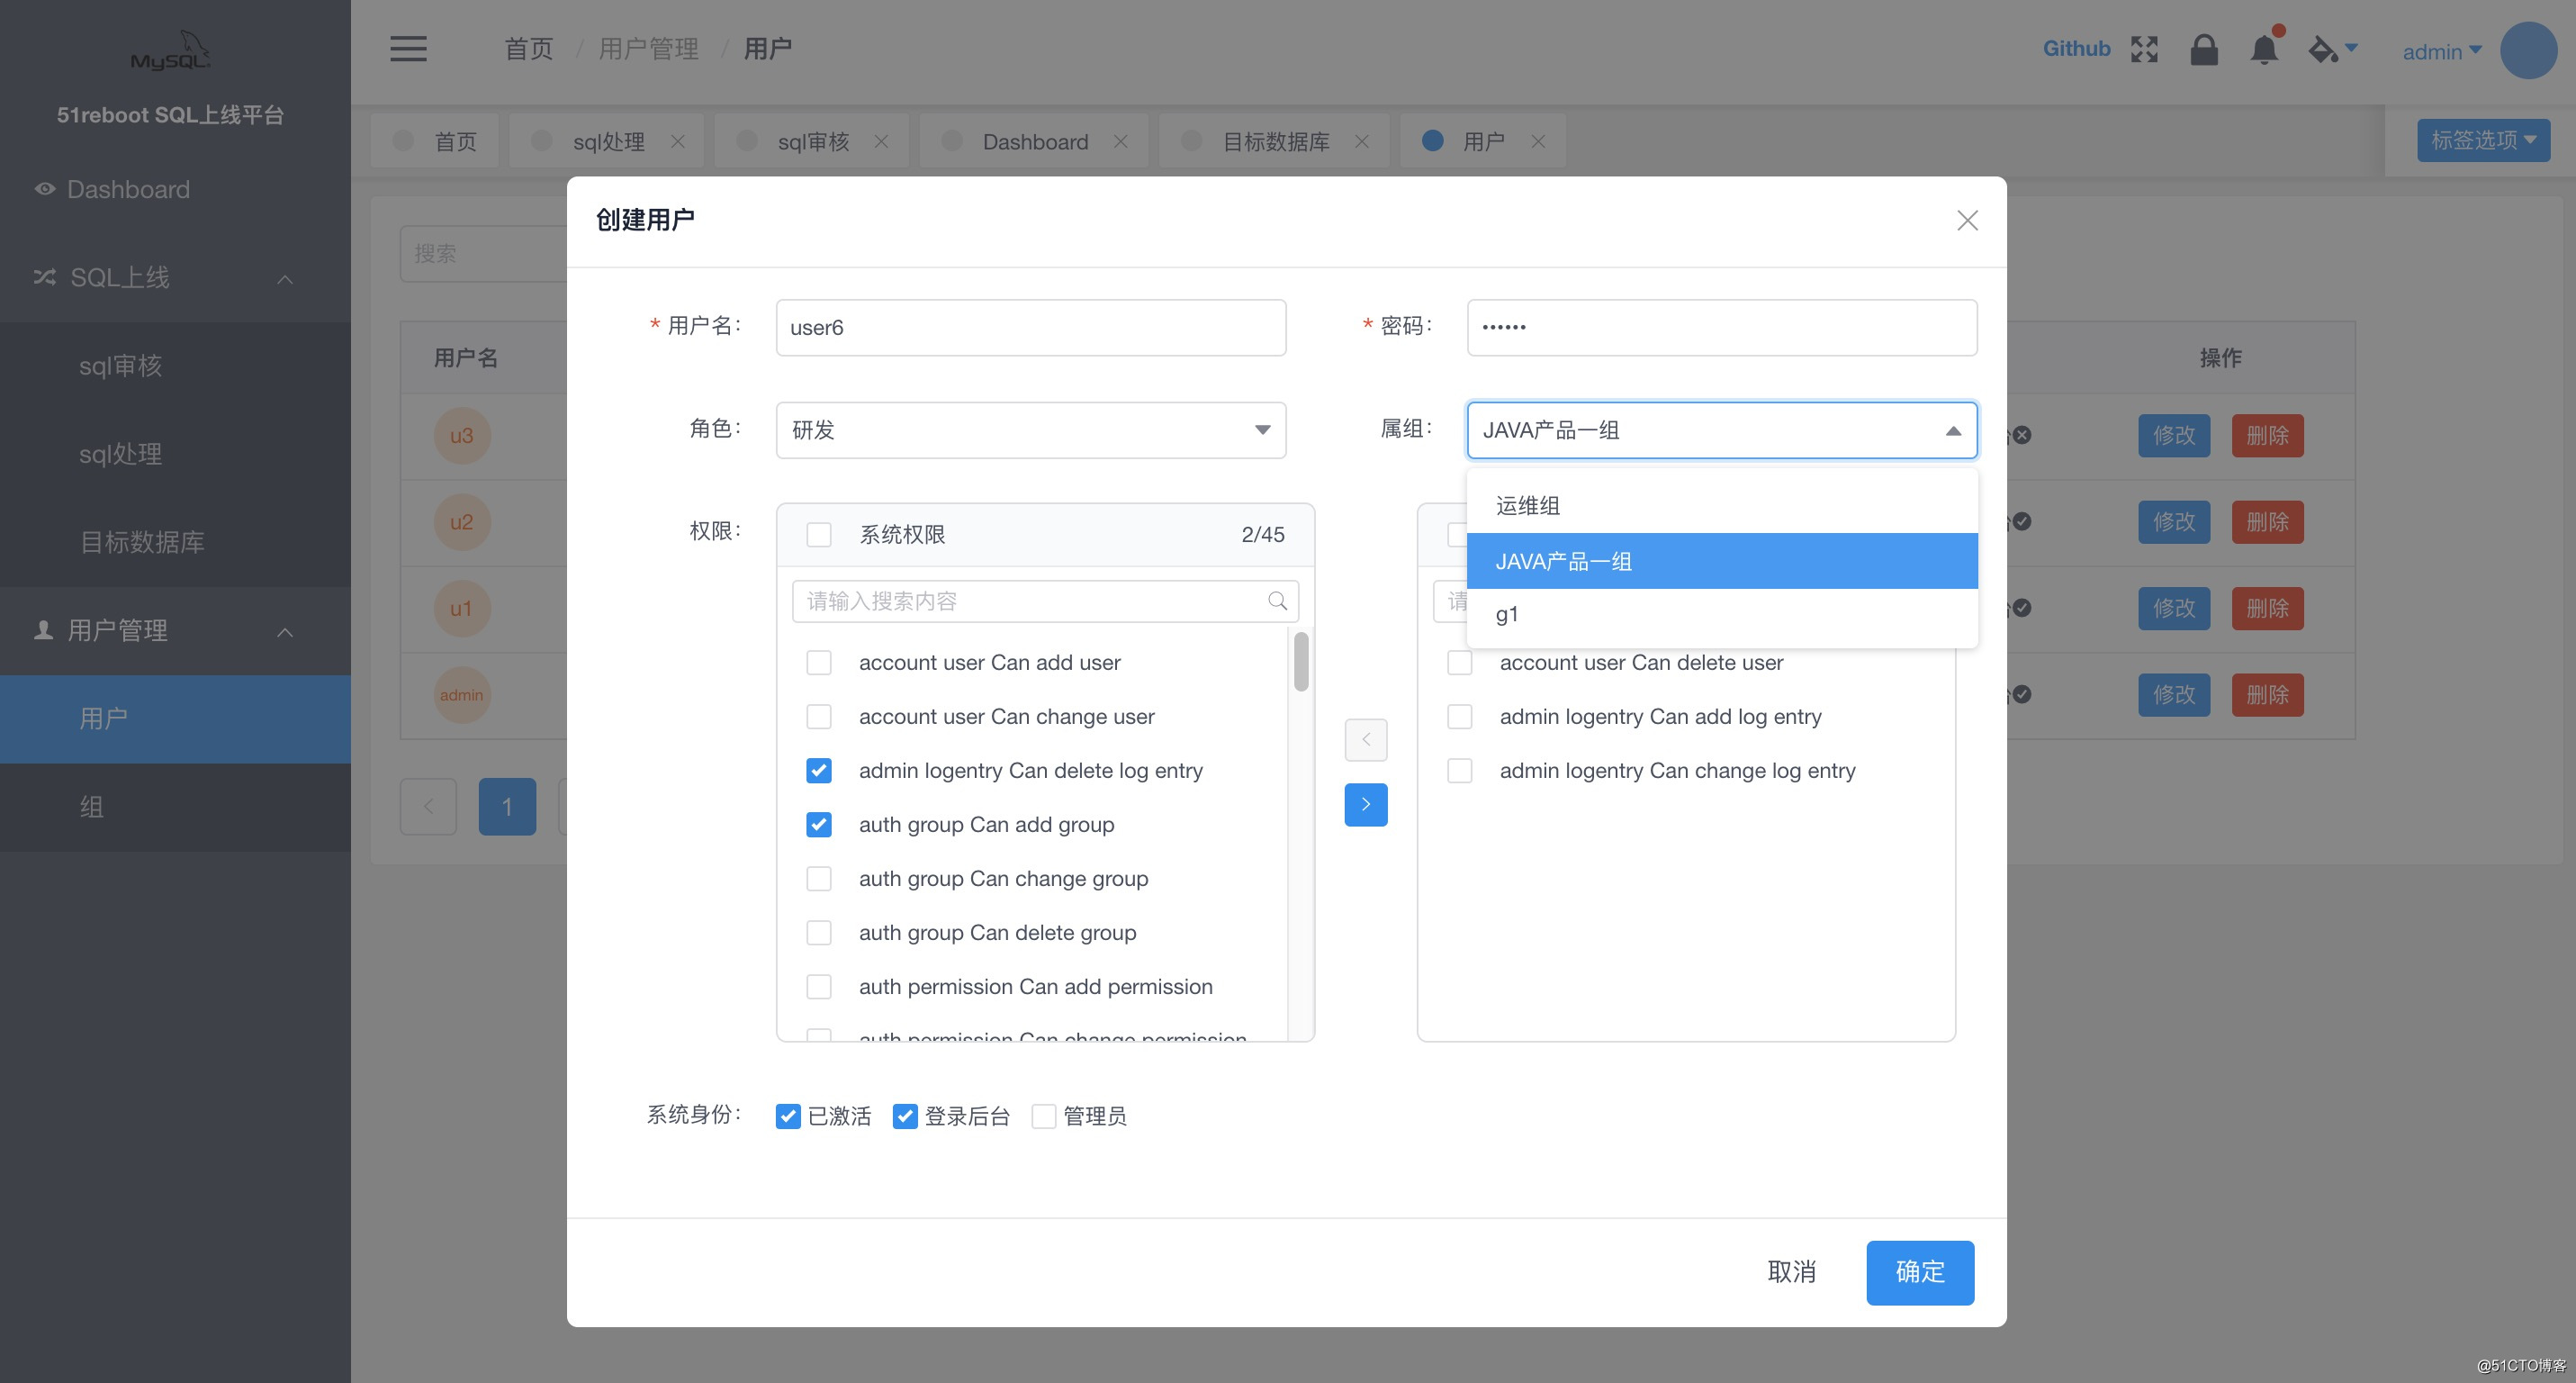The image size is (2576, 1383).
Task: Click the permissions list scrollbar
Action: [x=1300, y=661]
